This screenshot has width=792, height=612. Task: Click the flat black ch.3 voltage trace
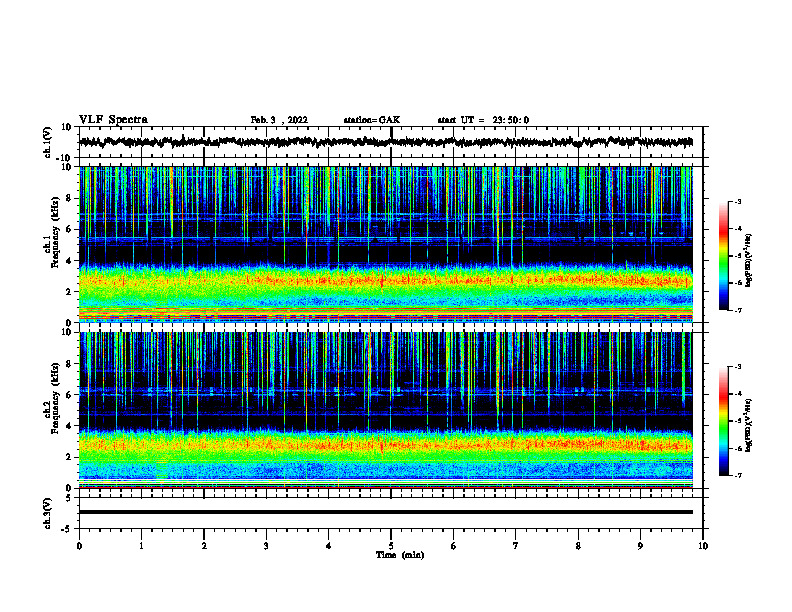[386, 512]
